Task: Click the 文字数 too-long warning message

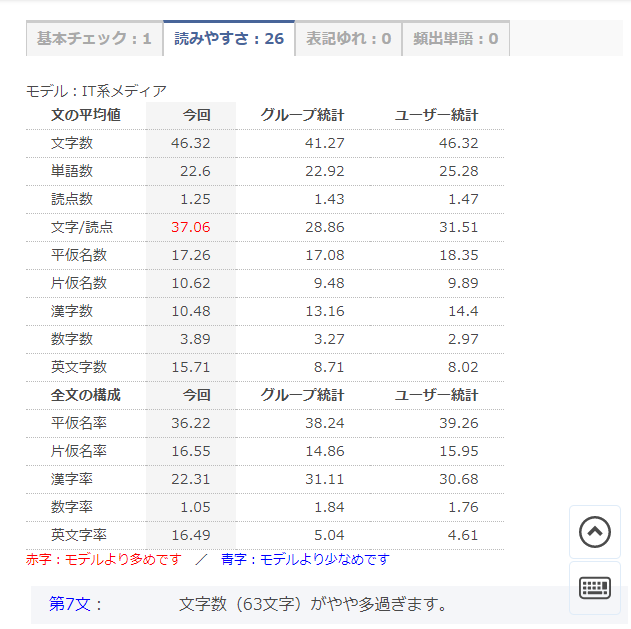Action: [312, 604]
